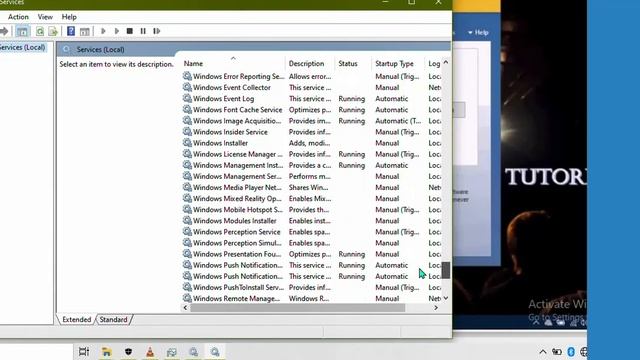The height and width of the screenshot is (360, 640).
Task: Click the horizontal scrollbar left arrow
Action: tap(185, 308)
